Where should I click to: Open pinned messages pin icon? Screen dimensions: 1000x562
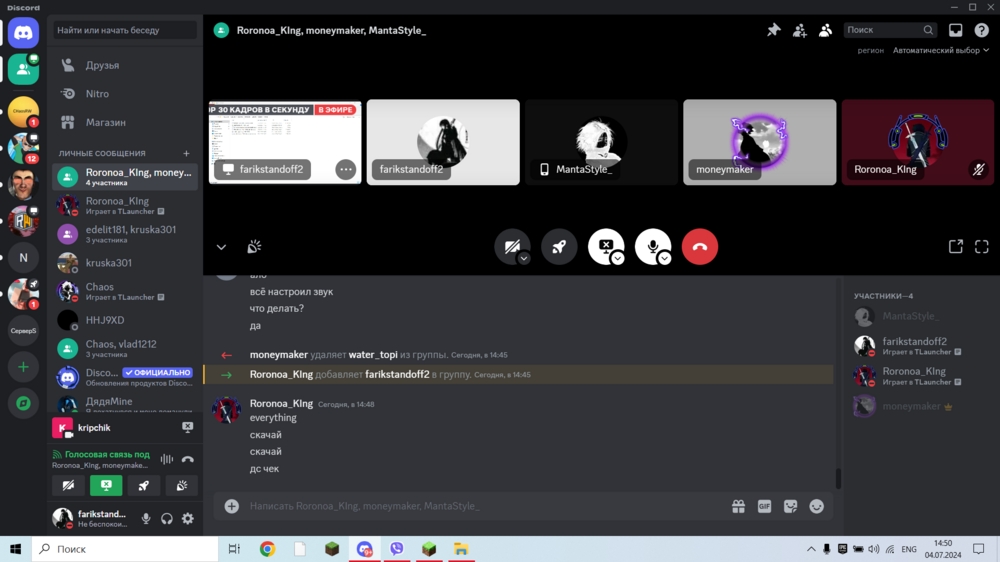tap(774, 30)
